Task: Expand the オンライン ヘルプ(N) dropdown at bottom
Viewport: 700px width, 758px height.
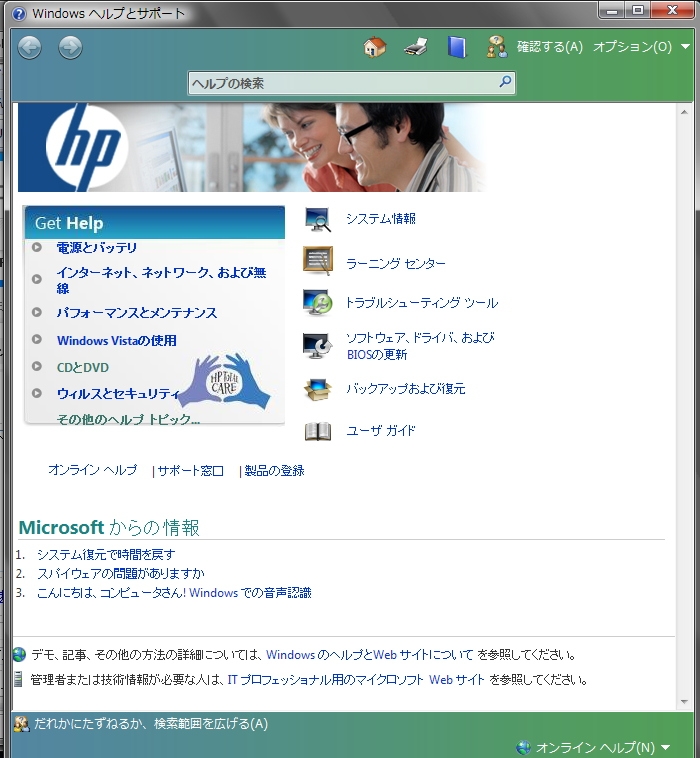Action: coord(665,747)
